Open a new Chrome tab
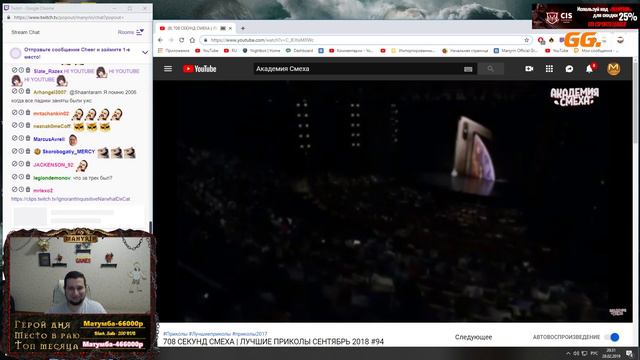Screen dimensions: 640x360 pyautogui.click(x=243, y=28)
